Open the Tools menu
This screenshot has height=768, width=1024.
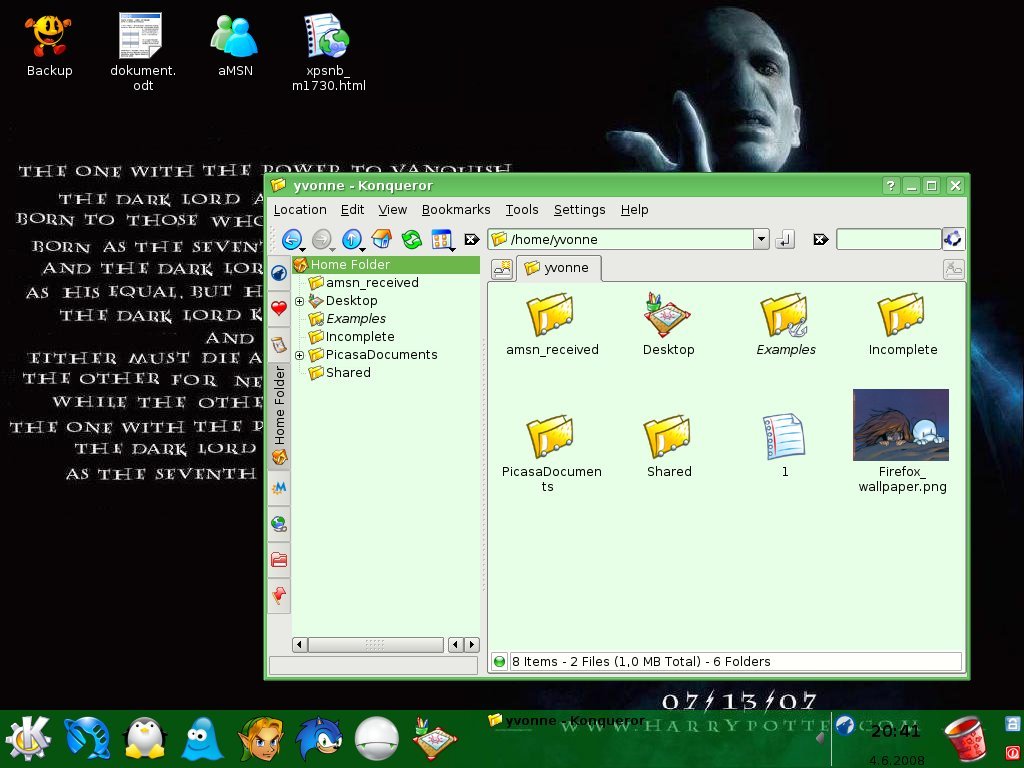(x=522, y=210)
